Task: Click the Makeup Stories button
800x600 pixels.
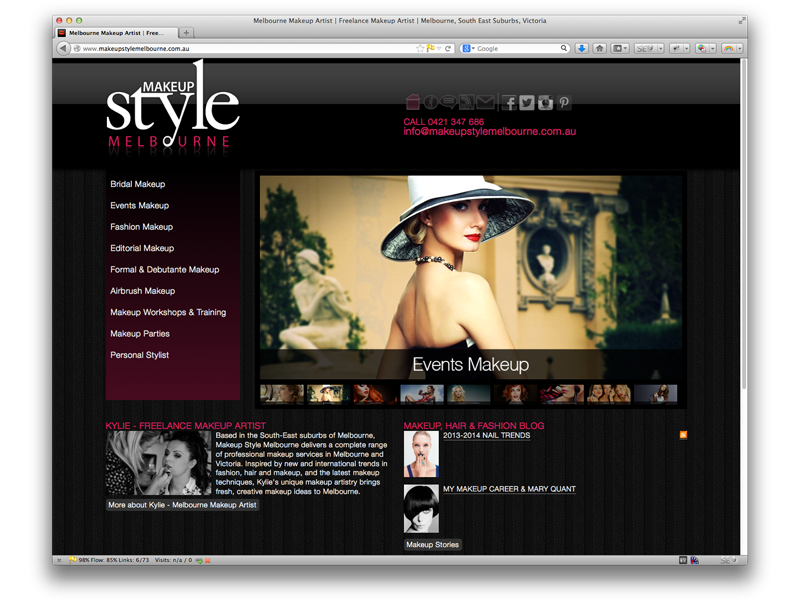Action: pyautogui.click(x=433, y=544)
